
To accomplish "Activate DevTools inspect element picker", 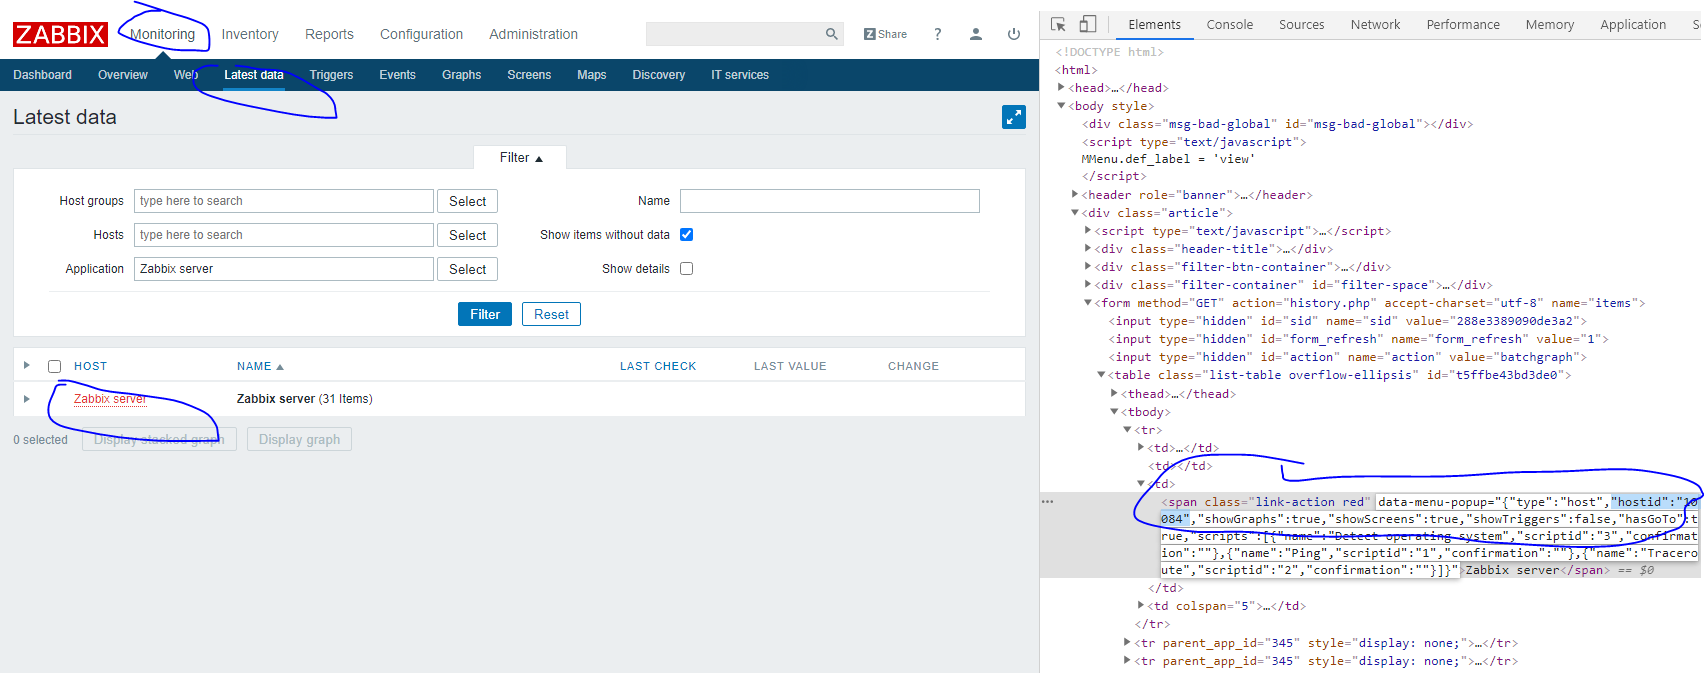I will (1057, 24).
